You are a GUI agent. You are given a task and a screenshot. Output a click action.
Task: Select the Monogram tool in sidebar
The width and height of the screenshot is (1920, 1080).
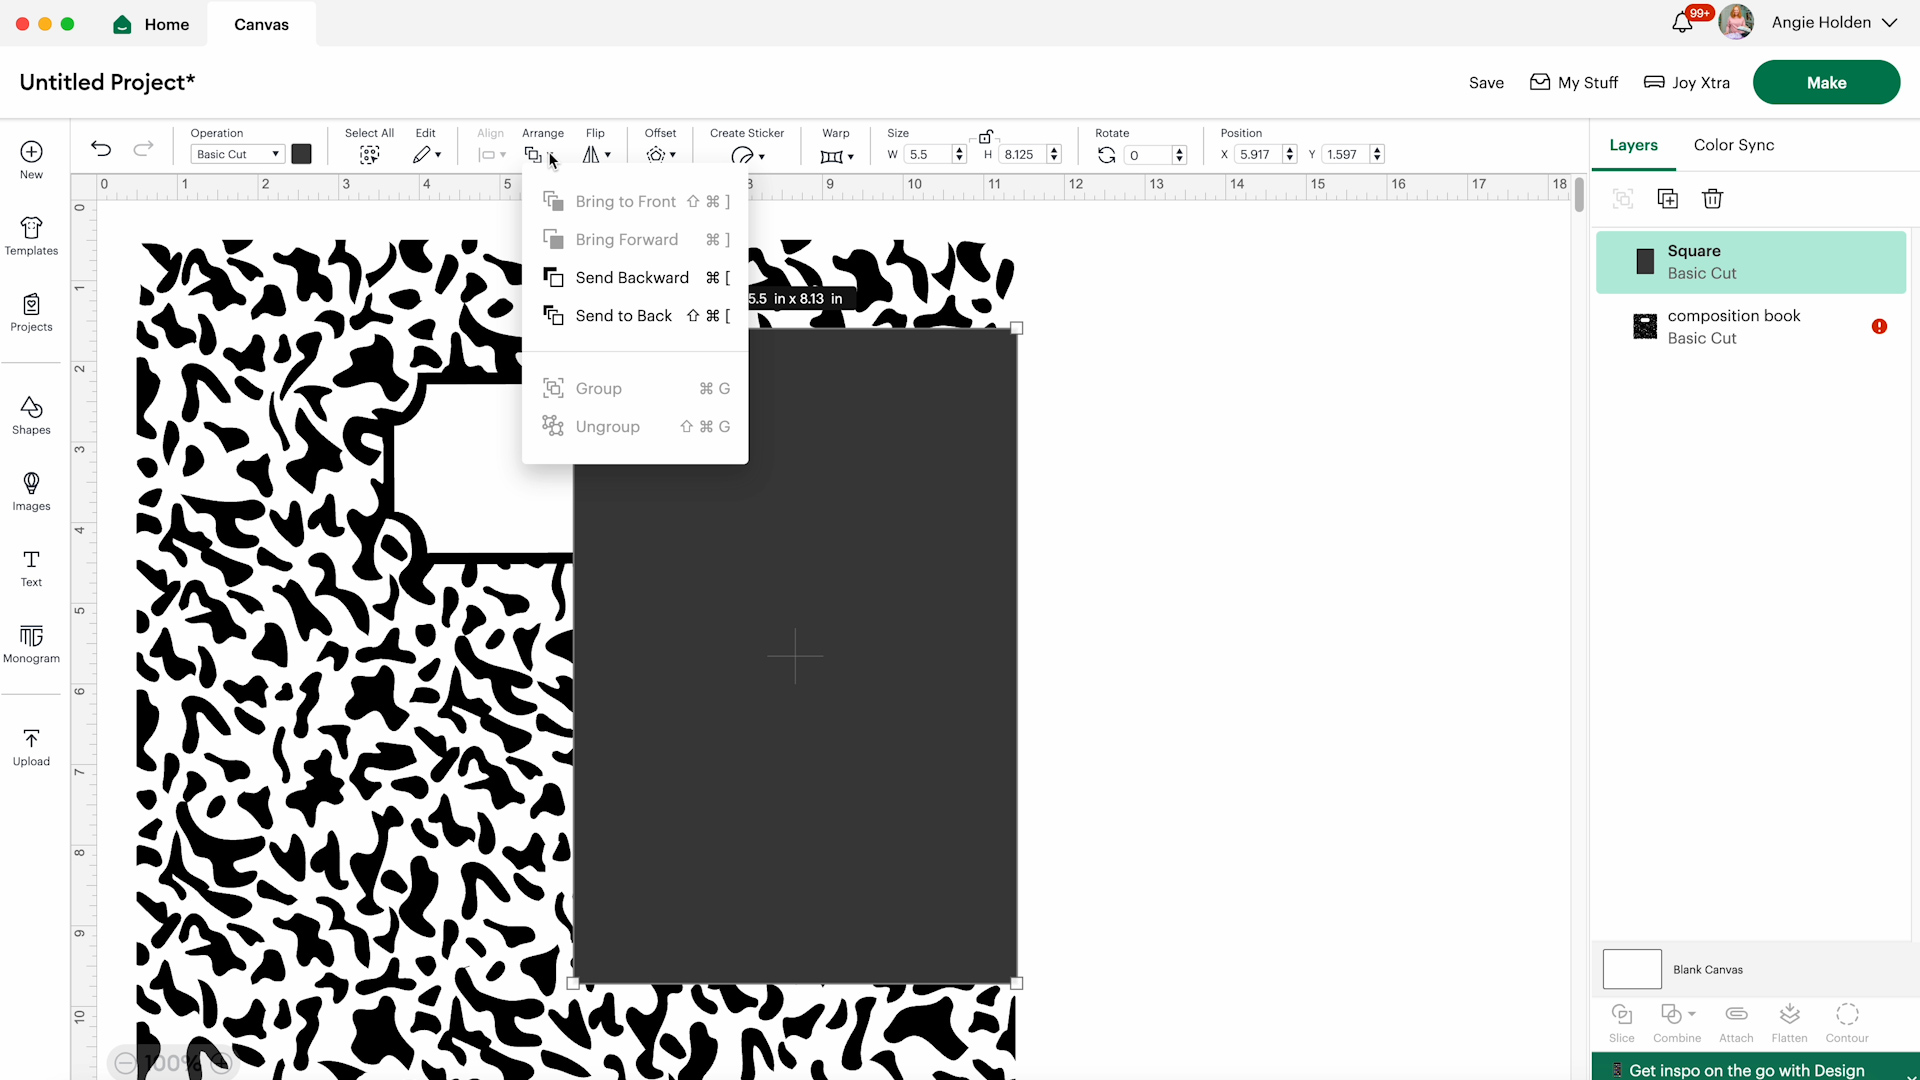tap(32, 645)
